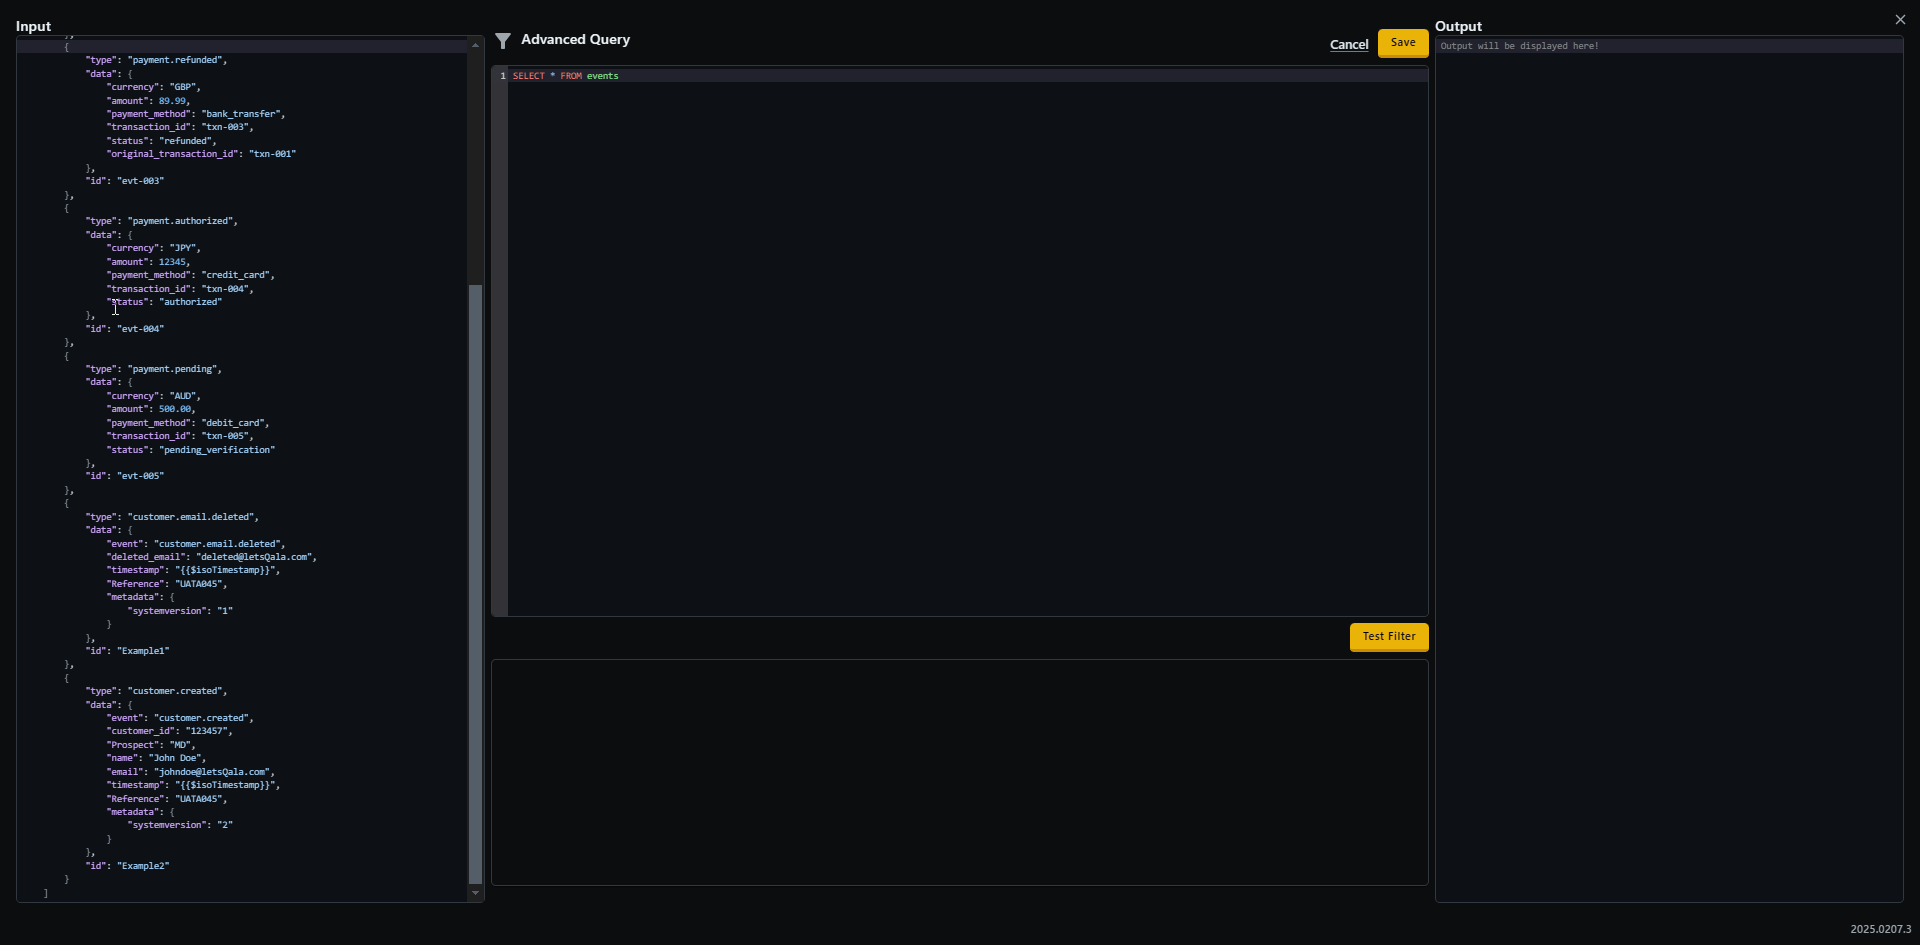Save the current query

(1402, 43)
